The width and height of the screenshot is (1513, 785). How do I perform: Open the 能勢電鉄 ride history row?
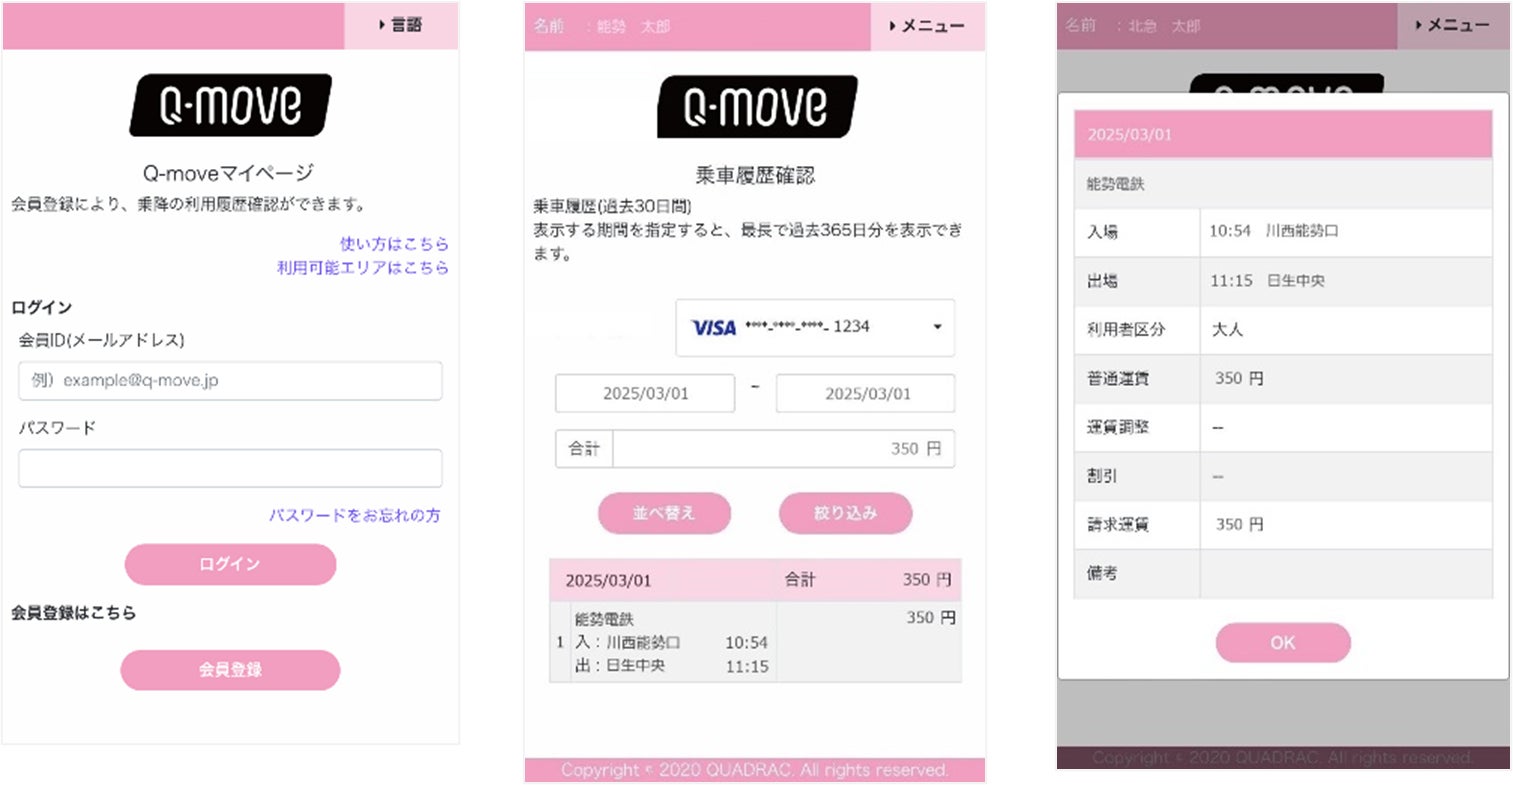(756, 642)
